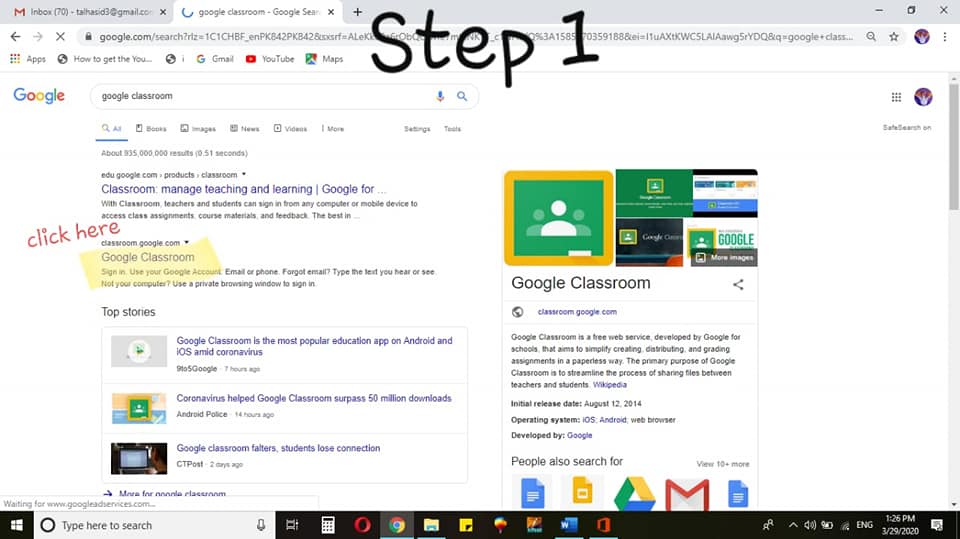This screenshot has width=960, height=539.
Task: Open Apps bookmark shortcut
Action: [28, 59]
